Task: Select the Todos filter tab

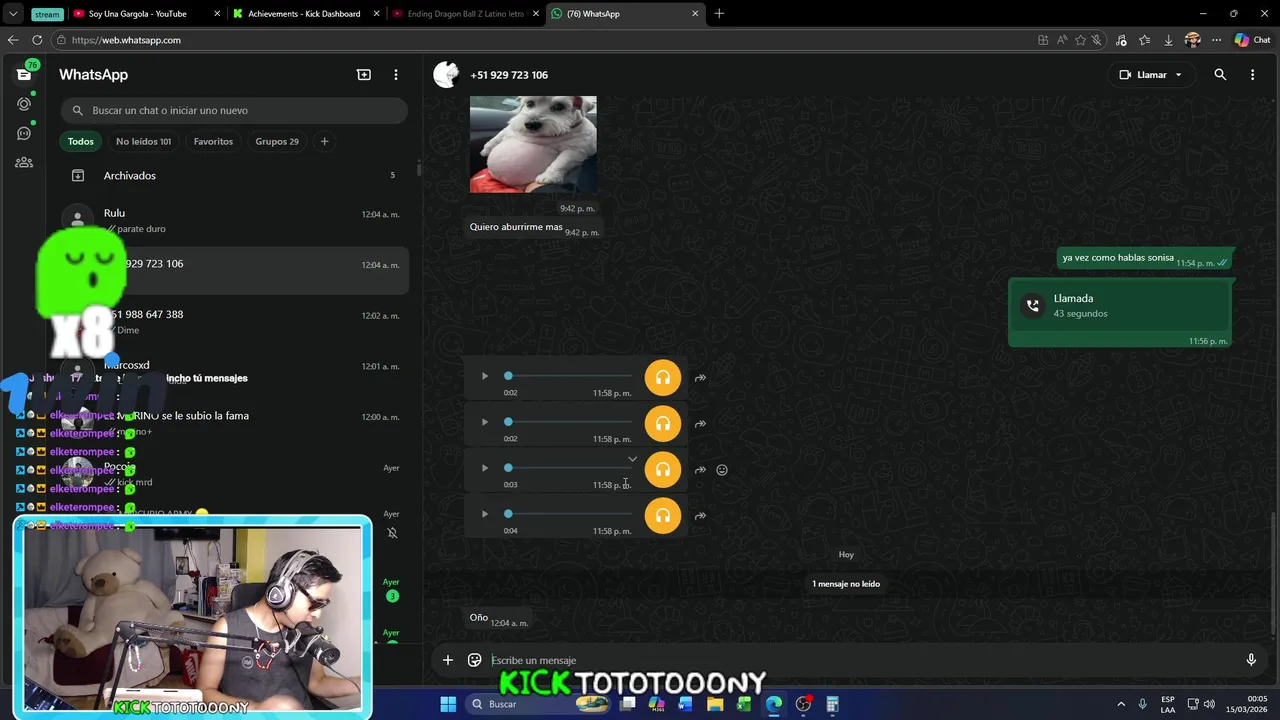Action: pyautogui.click(x=81, y=142)
